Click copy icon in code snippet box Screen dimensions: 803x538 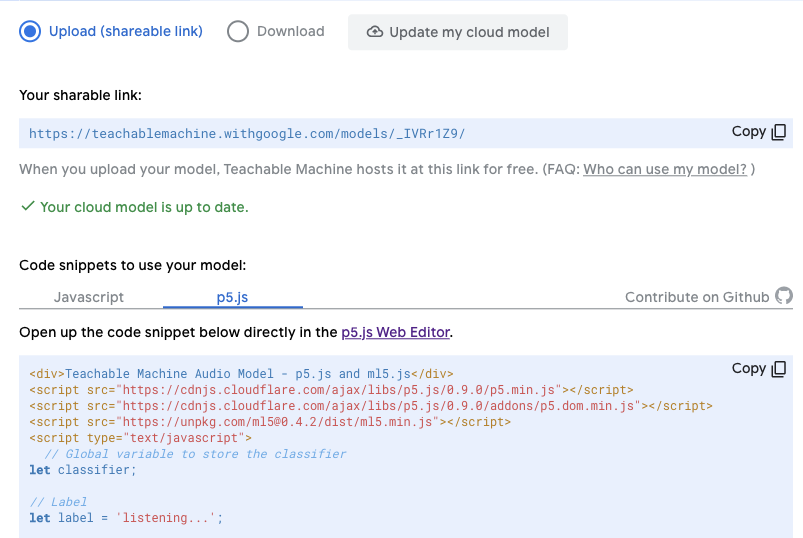[x=778, y=369]
